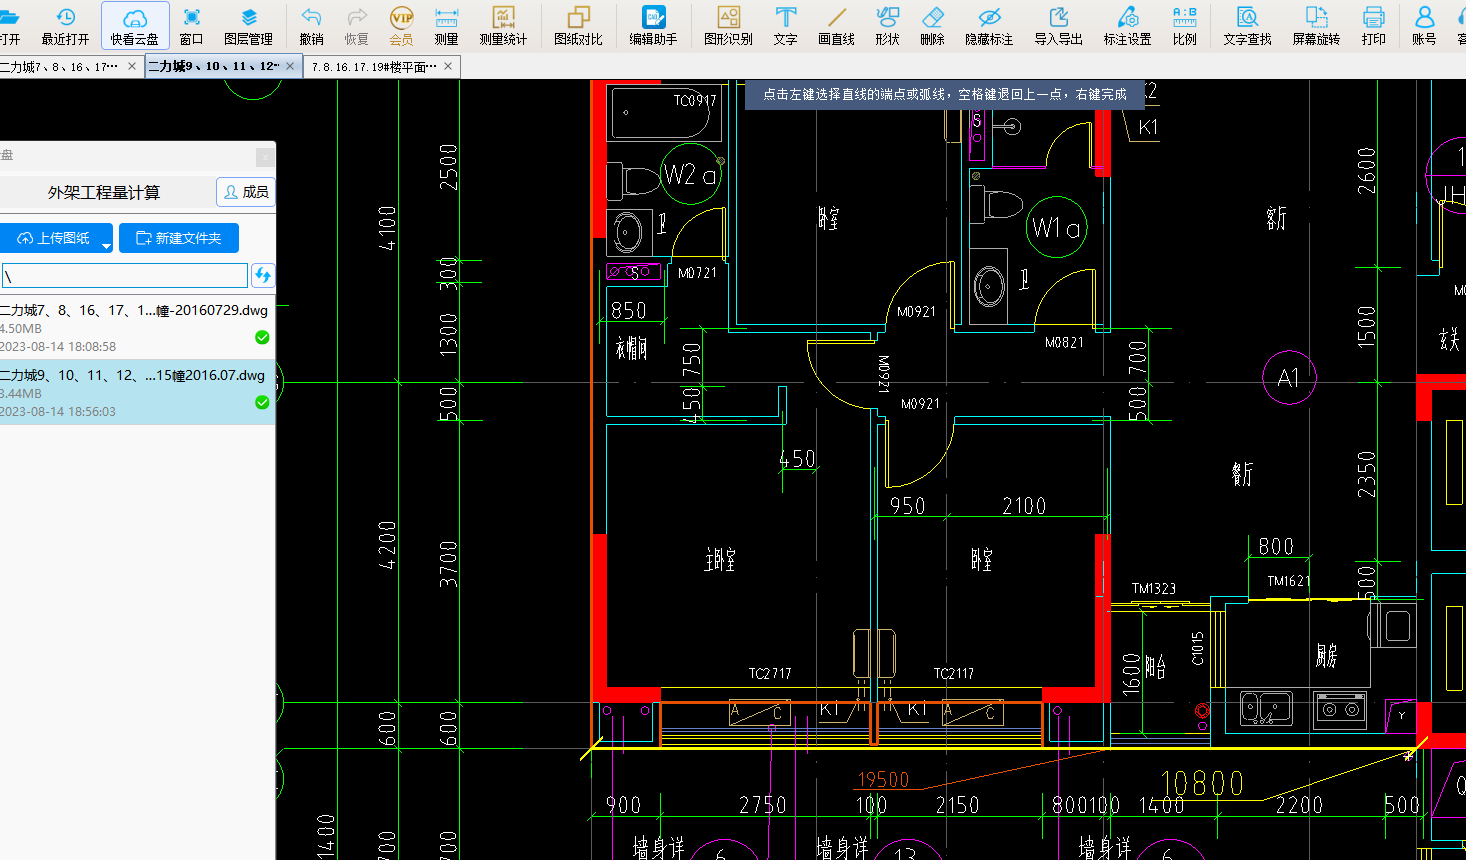The image size is (1466, 860).
Task: Click the TC0917 window label
Action: [x=695, y=101]
